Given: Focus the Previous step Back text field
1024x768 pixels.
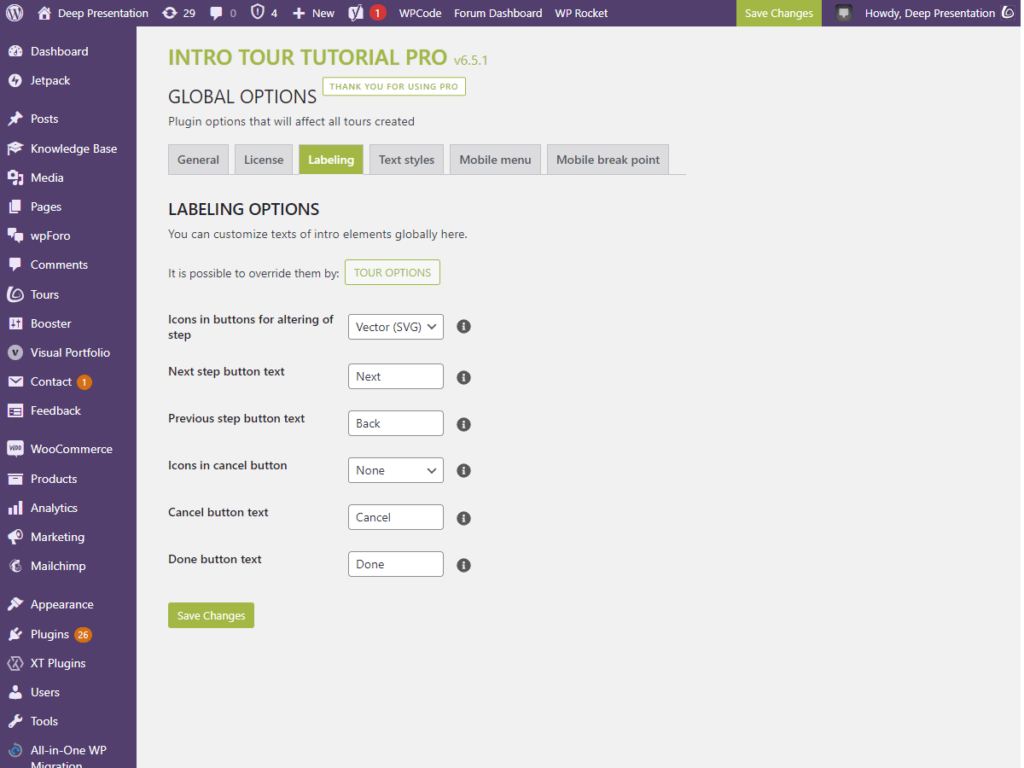Looking at the screenshot, I should (396, 423).
